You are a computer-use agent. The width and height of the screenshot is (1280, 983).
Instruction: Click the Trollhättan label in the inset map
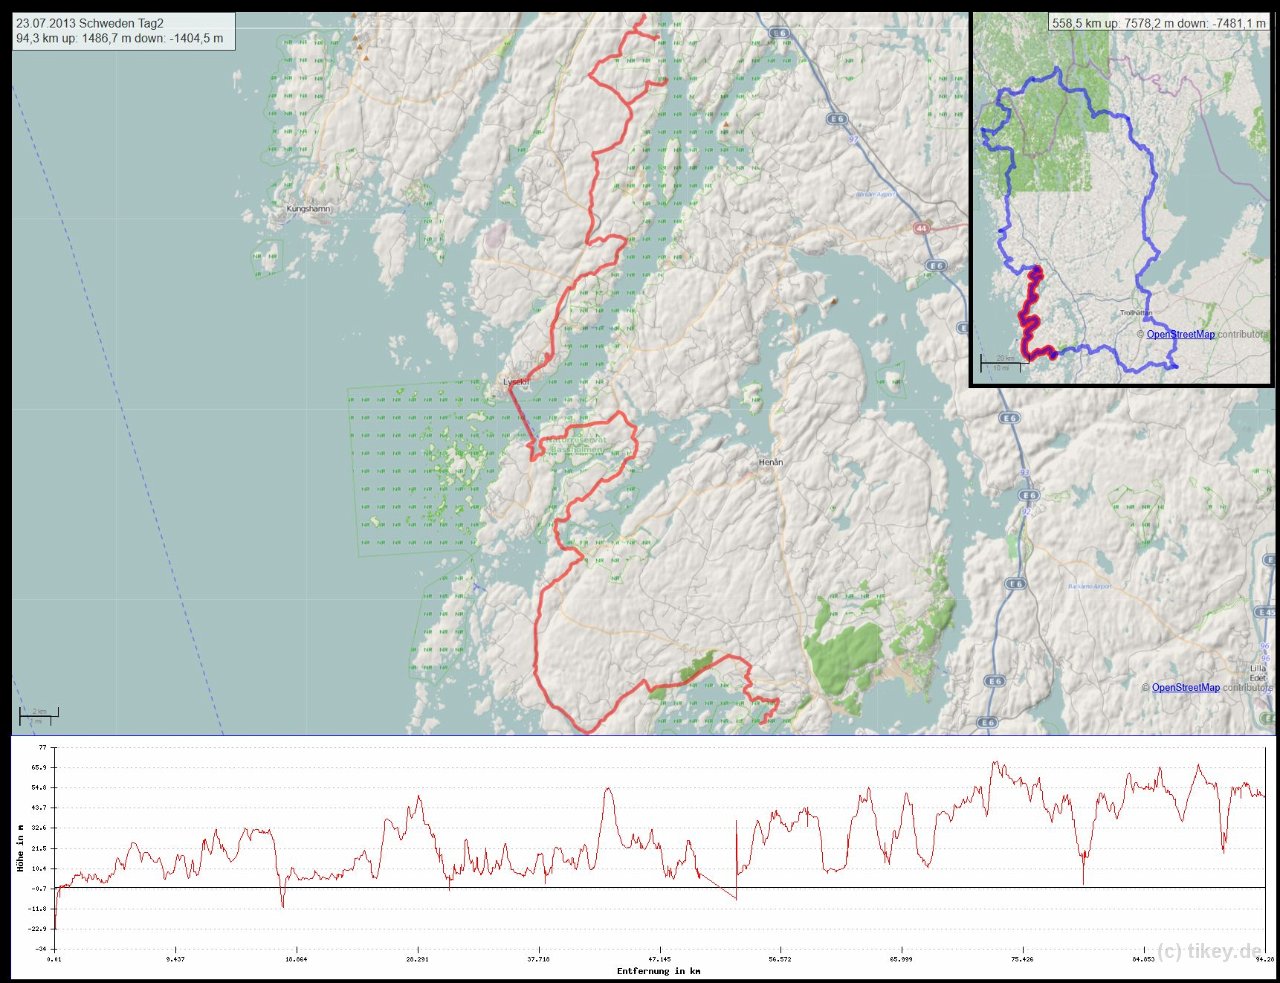pos(1136,313)
